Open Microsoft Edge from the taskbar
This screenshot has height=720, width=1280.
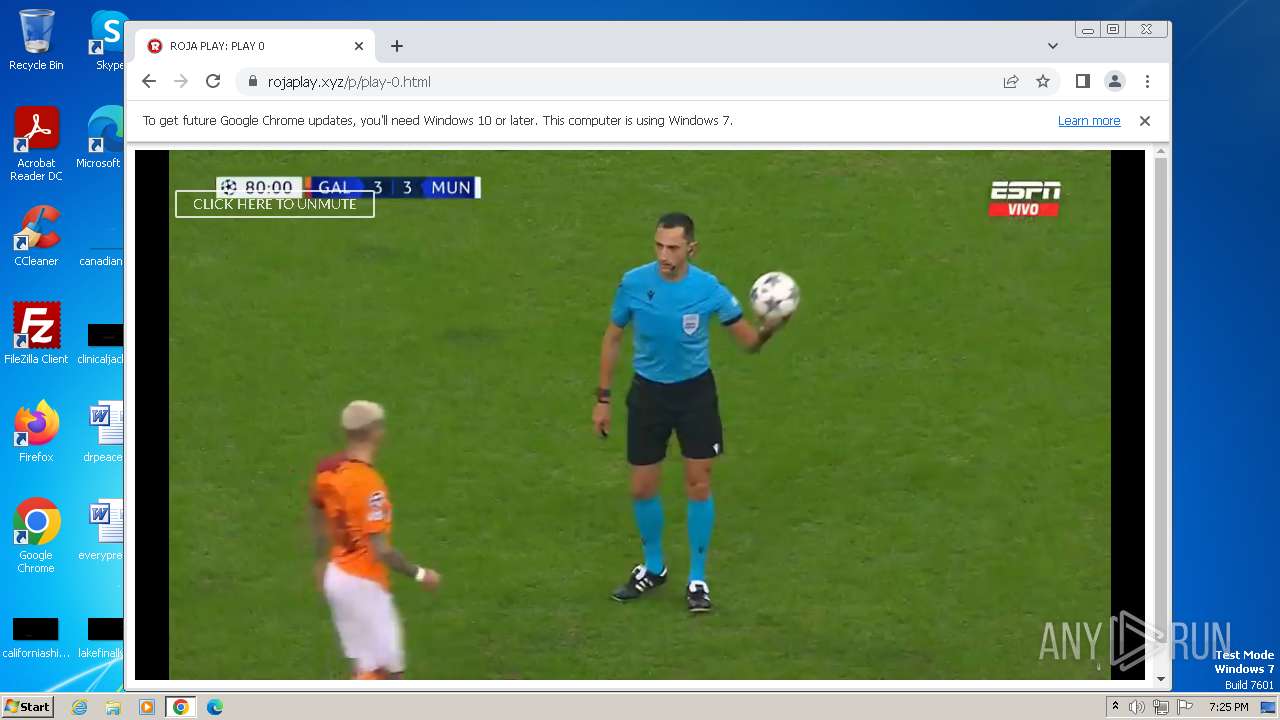(214, 707)
